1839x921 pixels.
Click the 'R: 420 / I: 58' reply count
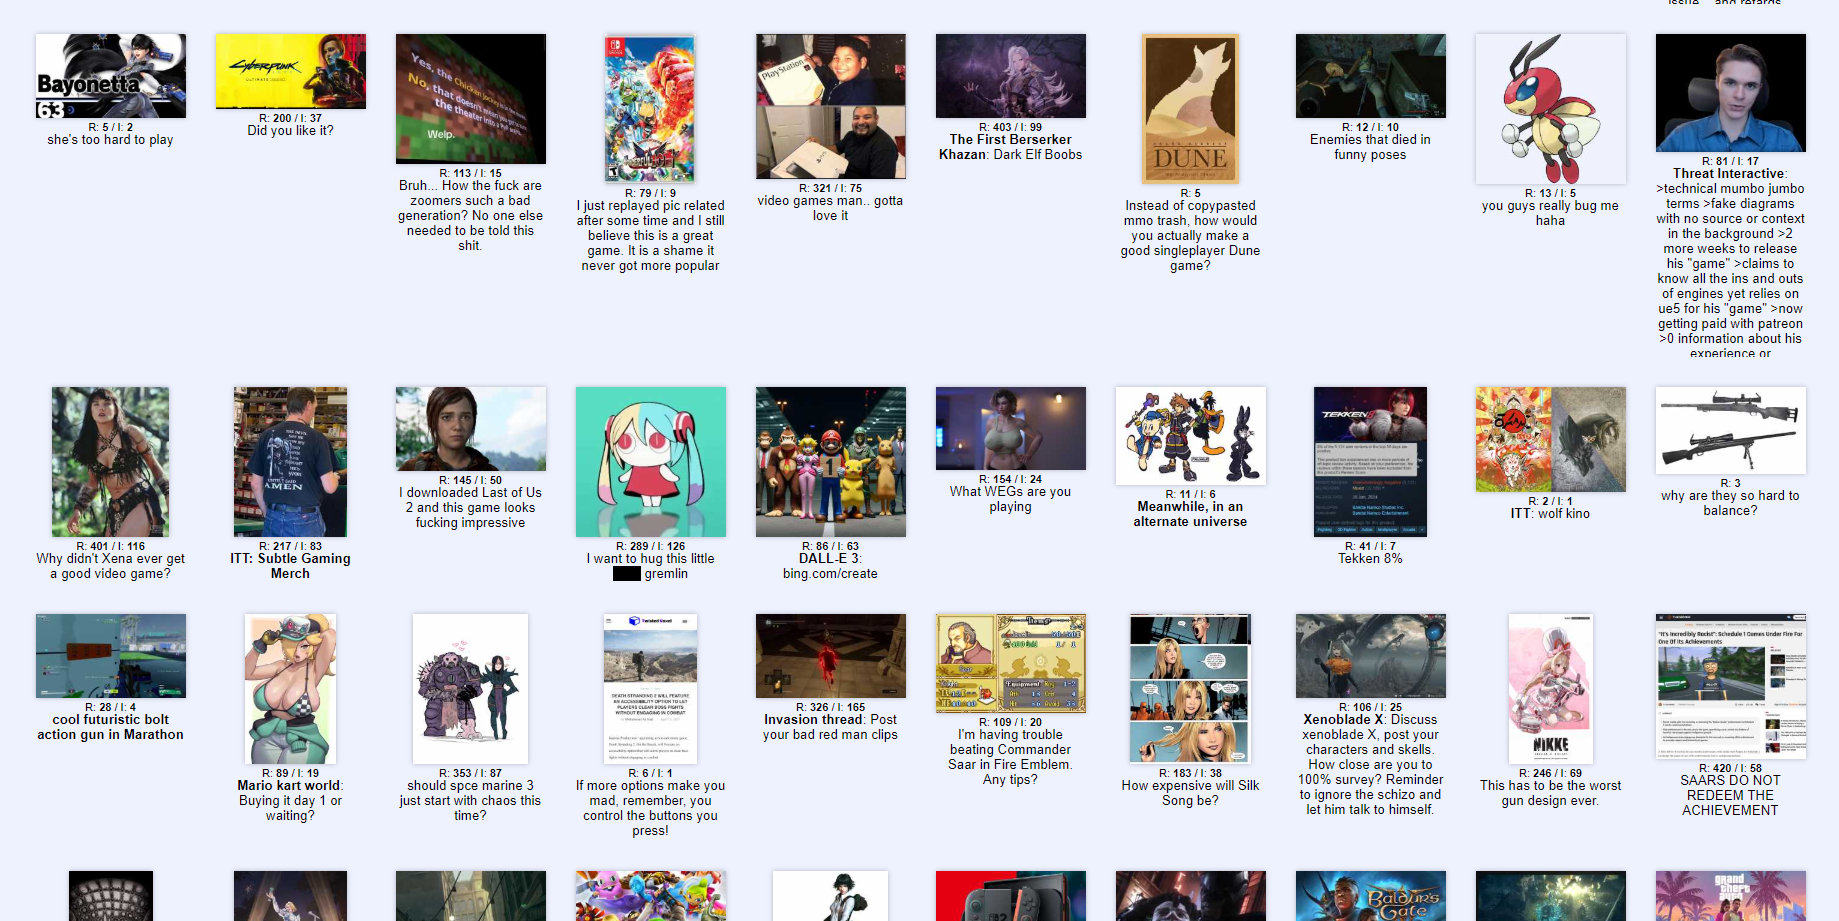1730,768
